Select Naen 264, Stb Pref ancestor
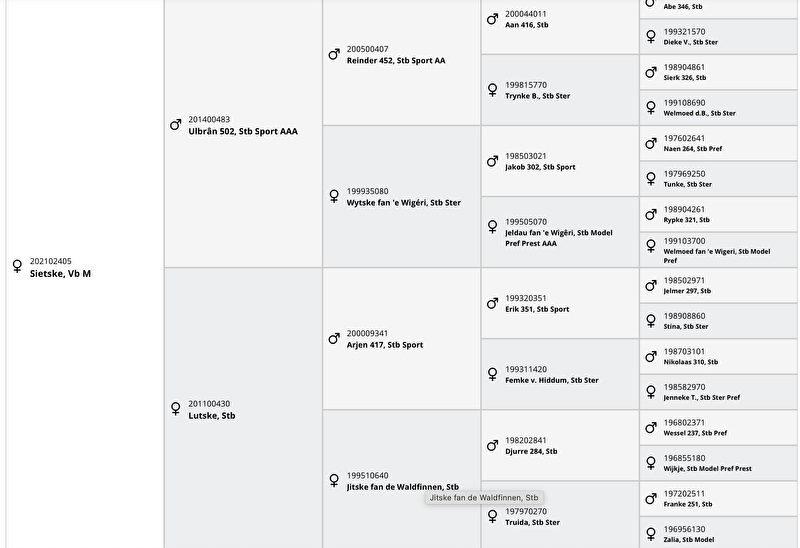The image size is (800, 548). tap(692, 148)
